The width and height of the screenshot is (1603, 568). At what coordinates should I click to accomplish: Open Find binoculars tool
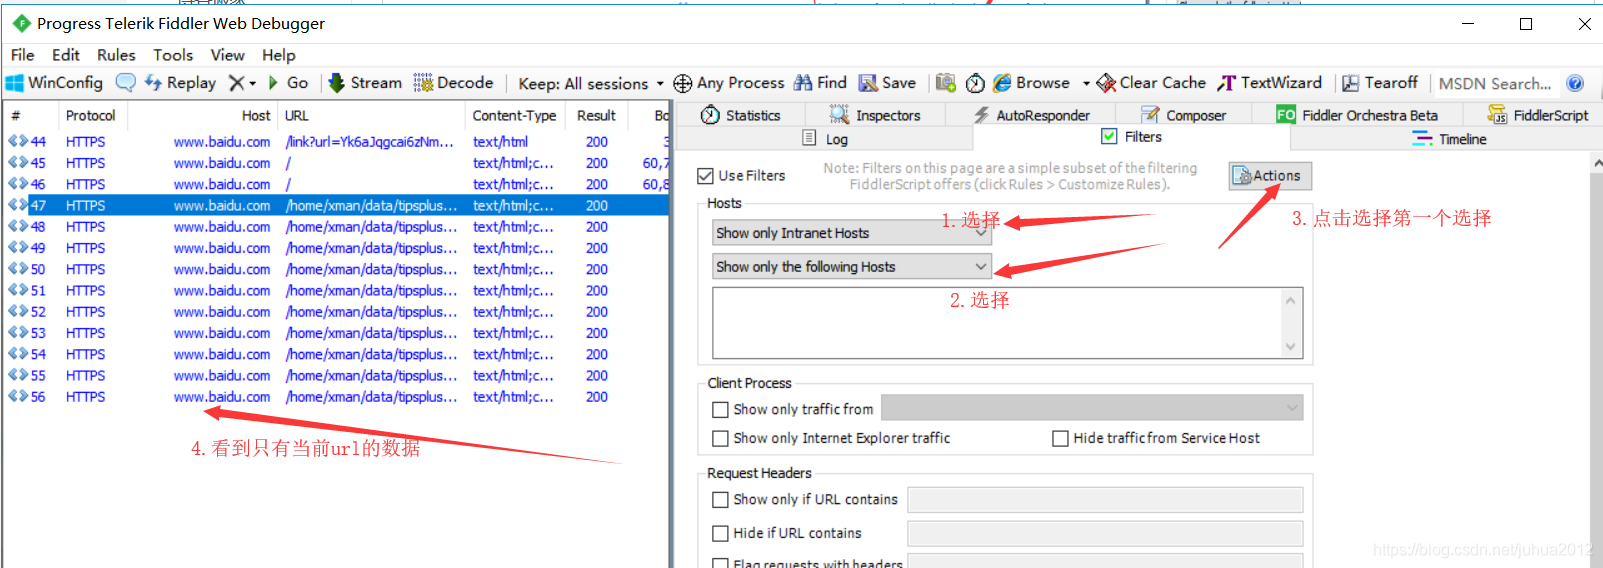[820, 83]
